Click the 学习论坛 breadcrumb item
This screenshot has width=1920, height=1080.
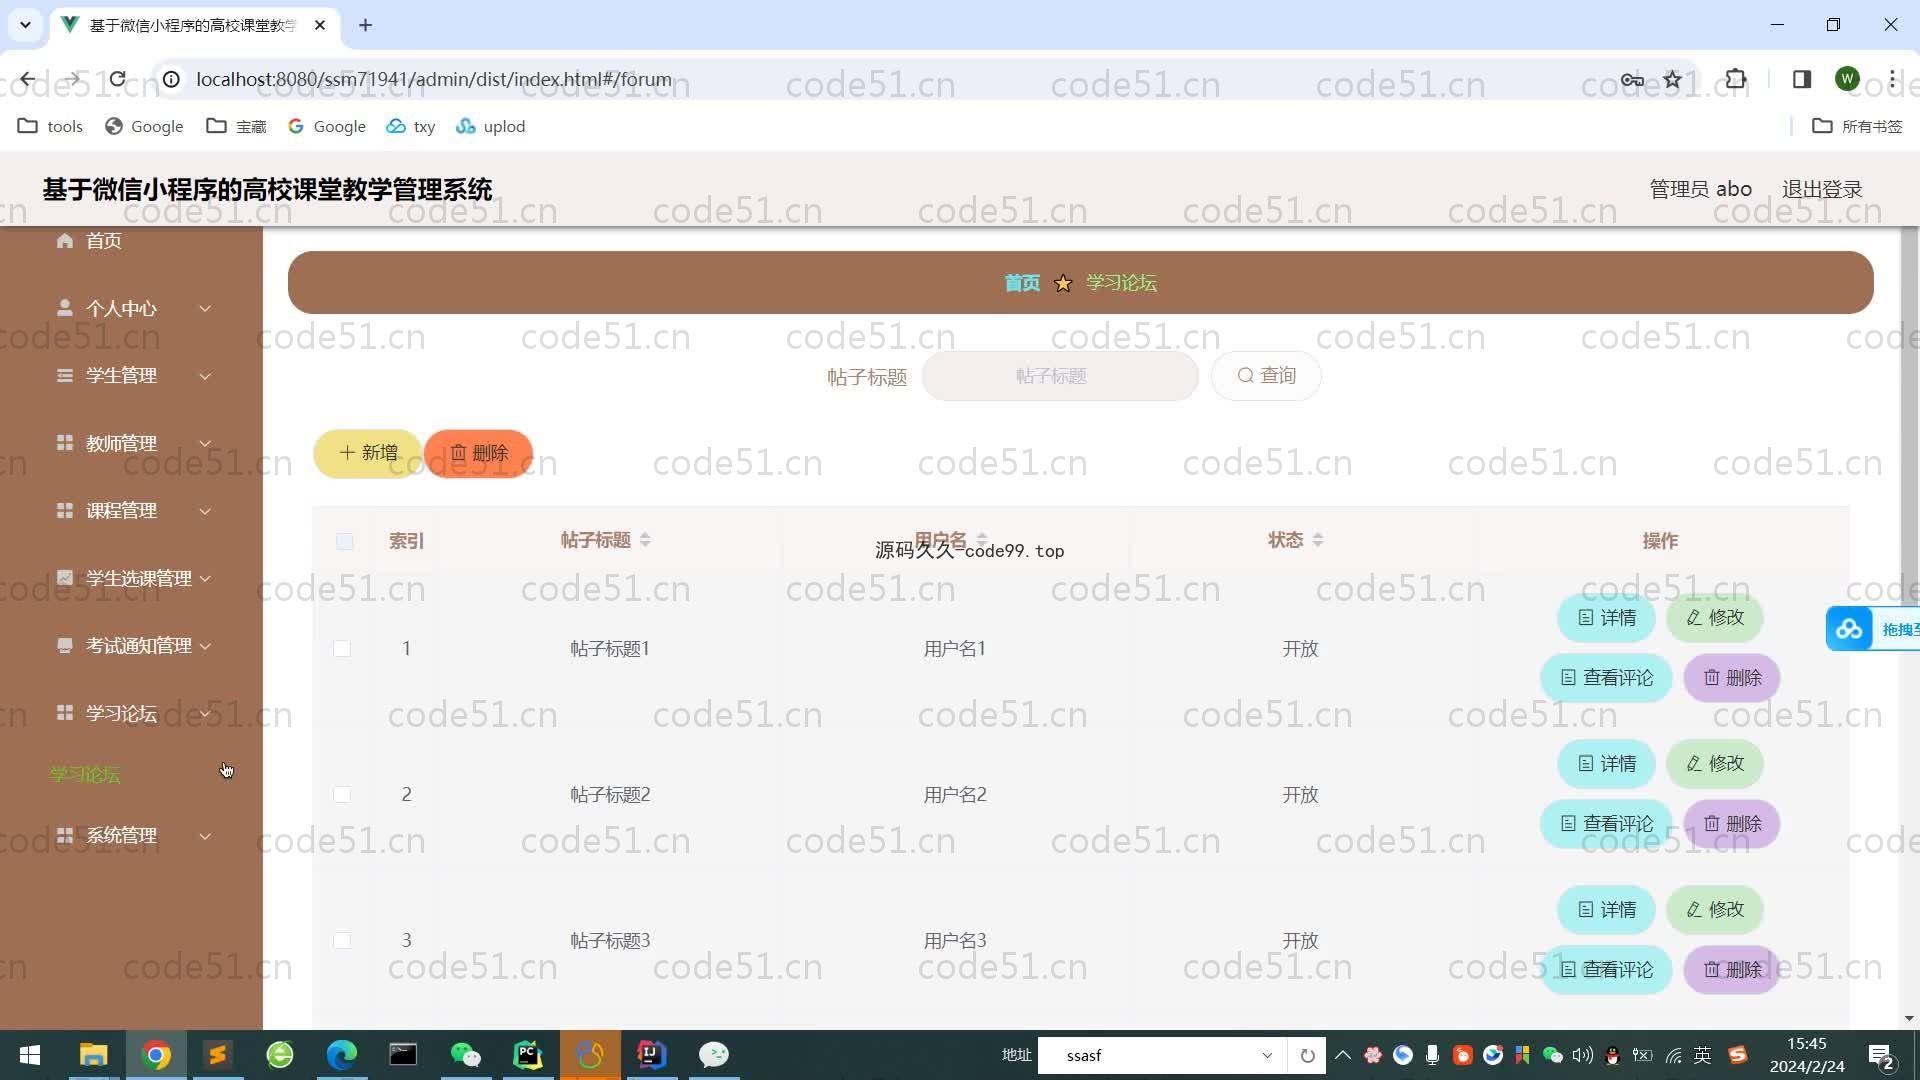1121,283
